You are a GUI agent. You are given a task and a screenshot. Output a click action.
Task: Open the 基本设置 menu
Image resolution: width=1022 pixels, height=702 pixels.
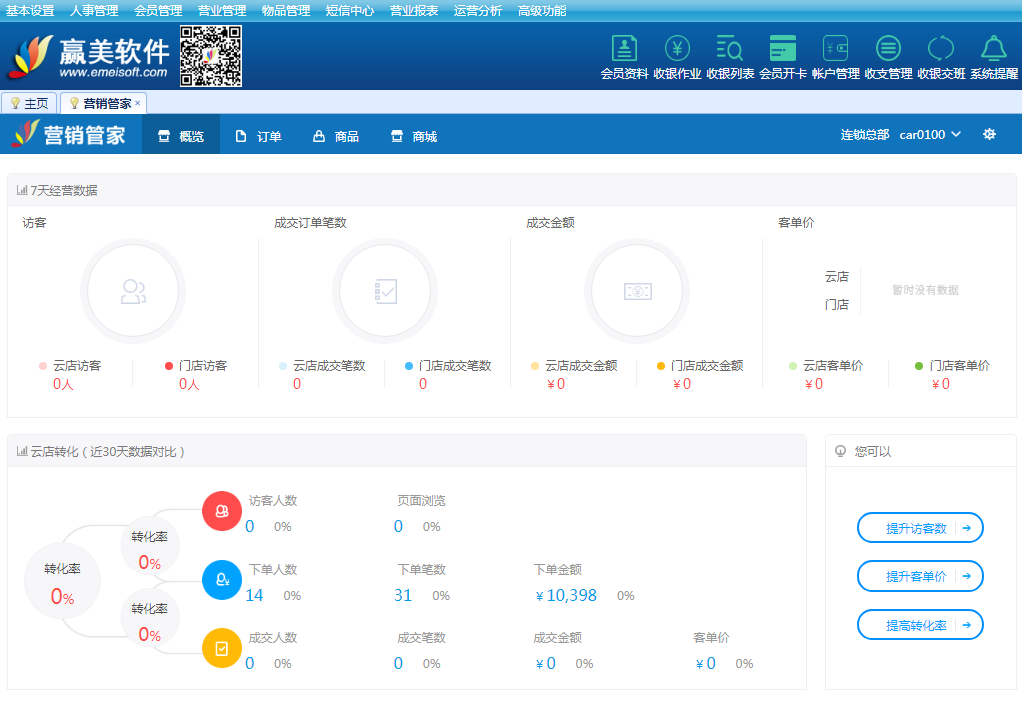[x=30, y=11]
